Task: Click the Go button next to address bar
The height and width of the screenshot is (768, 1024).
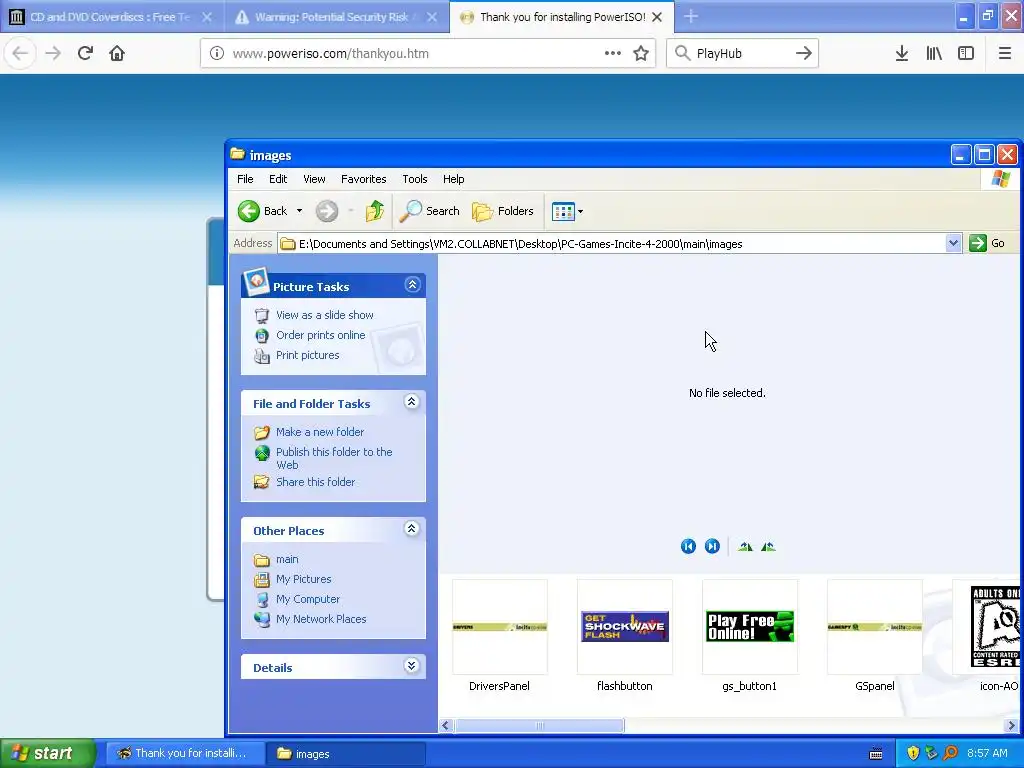Action: tap(987, 244)
